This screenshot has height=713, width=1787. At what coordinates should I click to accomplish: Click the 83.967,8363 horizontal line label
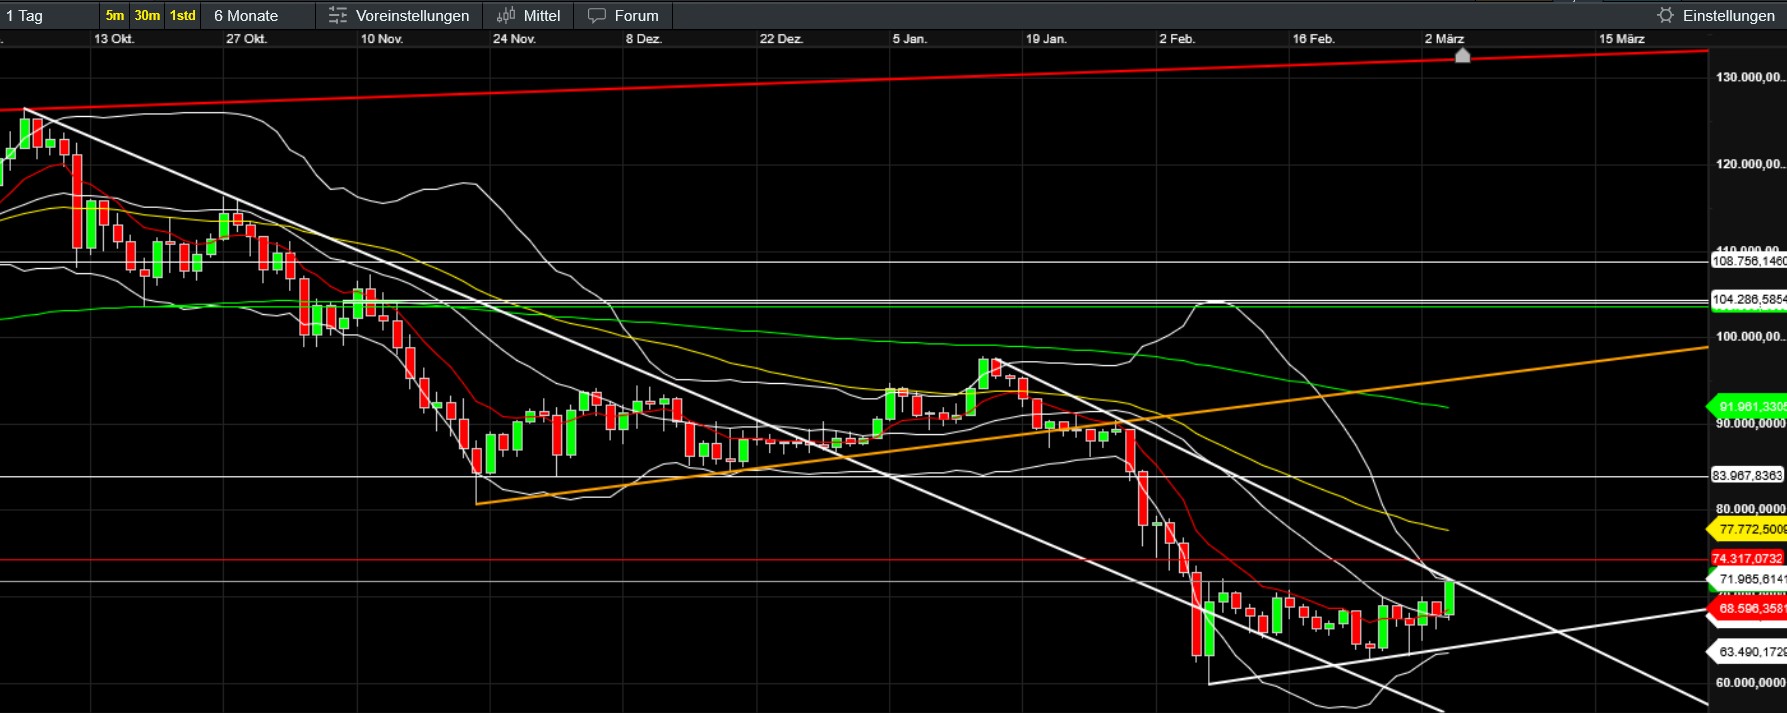1748,476
